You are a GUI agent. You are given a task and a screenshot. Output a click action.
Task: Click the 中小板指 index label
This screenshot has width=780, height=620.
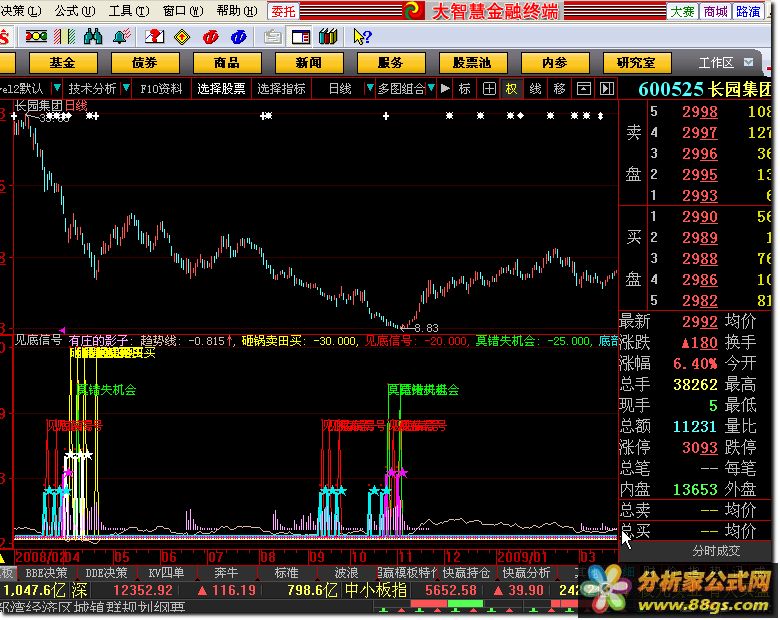[x=376, y=591]
